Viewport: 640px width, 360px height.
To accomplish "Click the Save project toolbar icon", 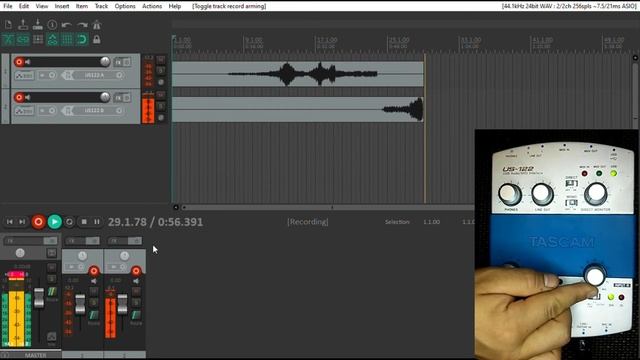I will 38,24.
